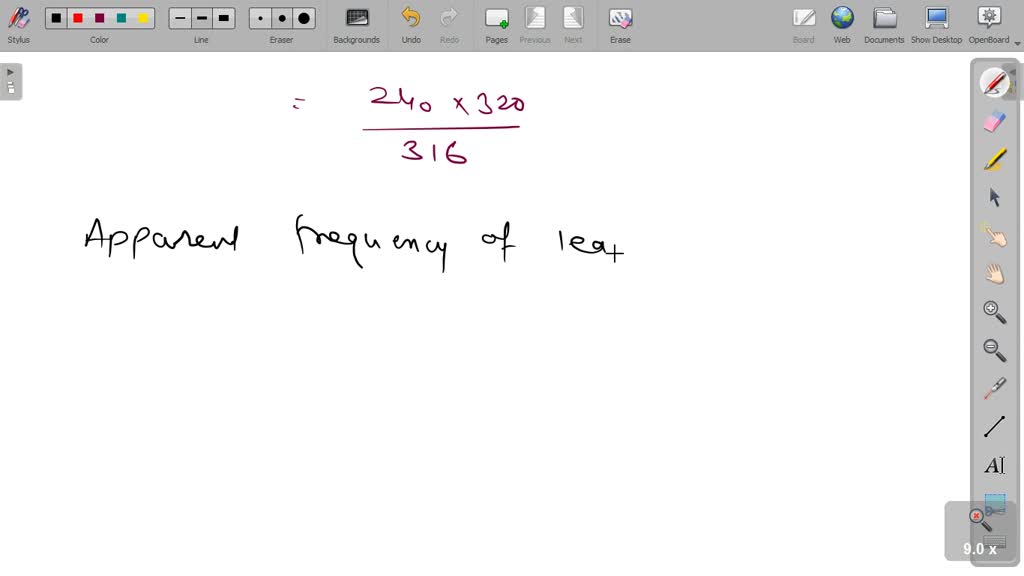
Task: Select the Text writing tool
Action: click(x=993, y=464)
